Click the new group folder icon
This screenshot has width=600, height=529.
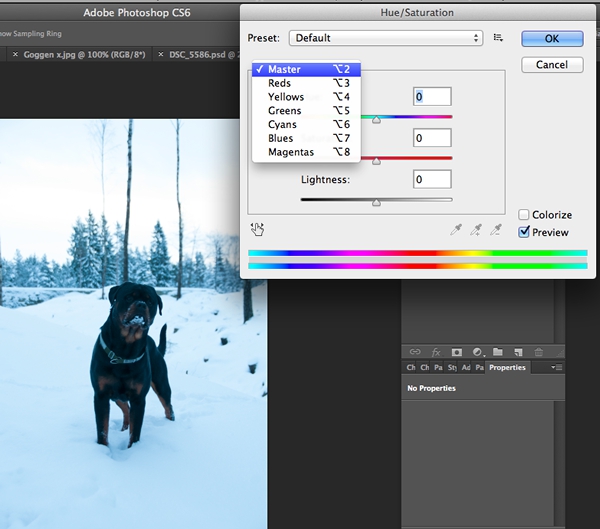(497, 352)
